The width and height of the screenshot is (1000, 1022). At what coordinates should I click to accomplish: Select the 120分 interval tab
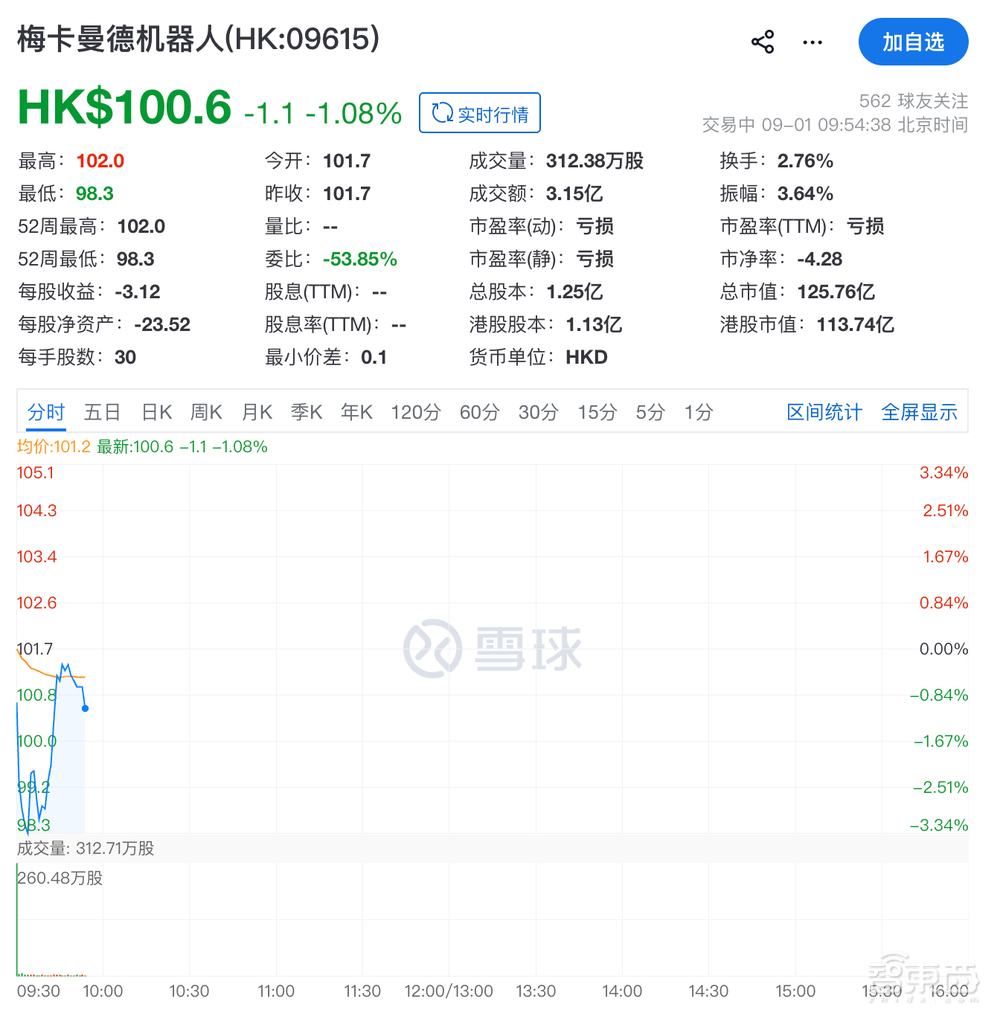pos(416,412)
